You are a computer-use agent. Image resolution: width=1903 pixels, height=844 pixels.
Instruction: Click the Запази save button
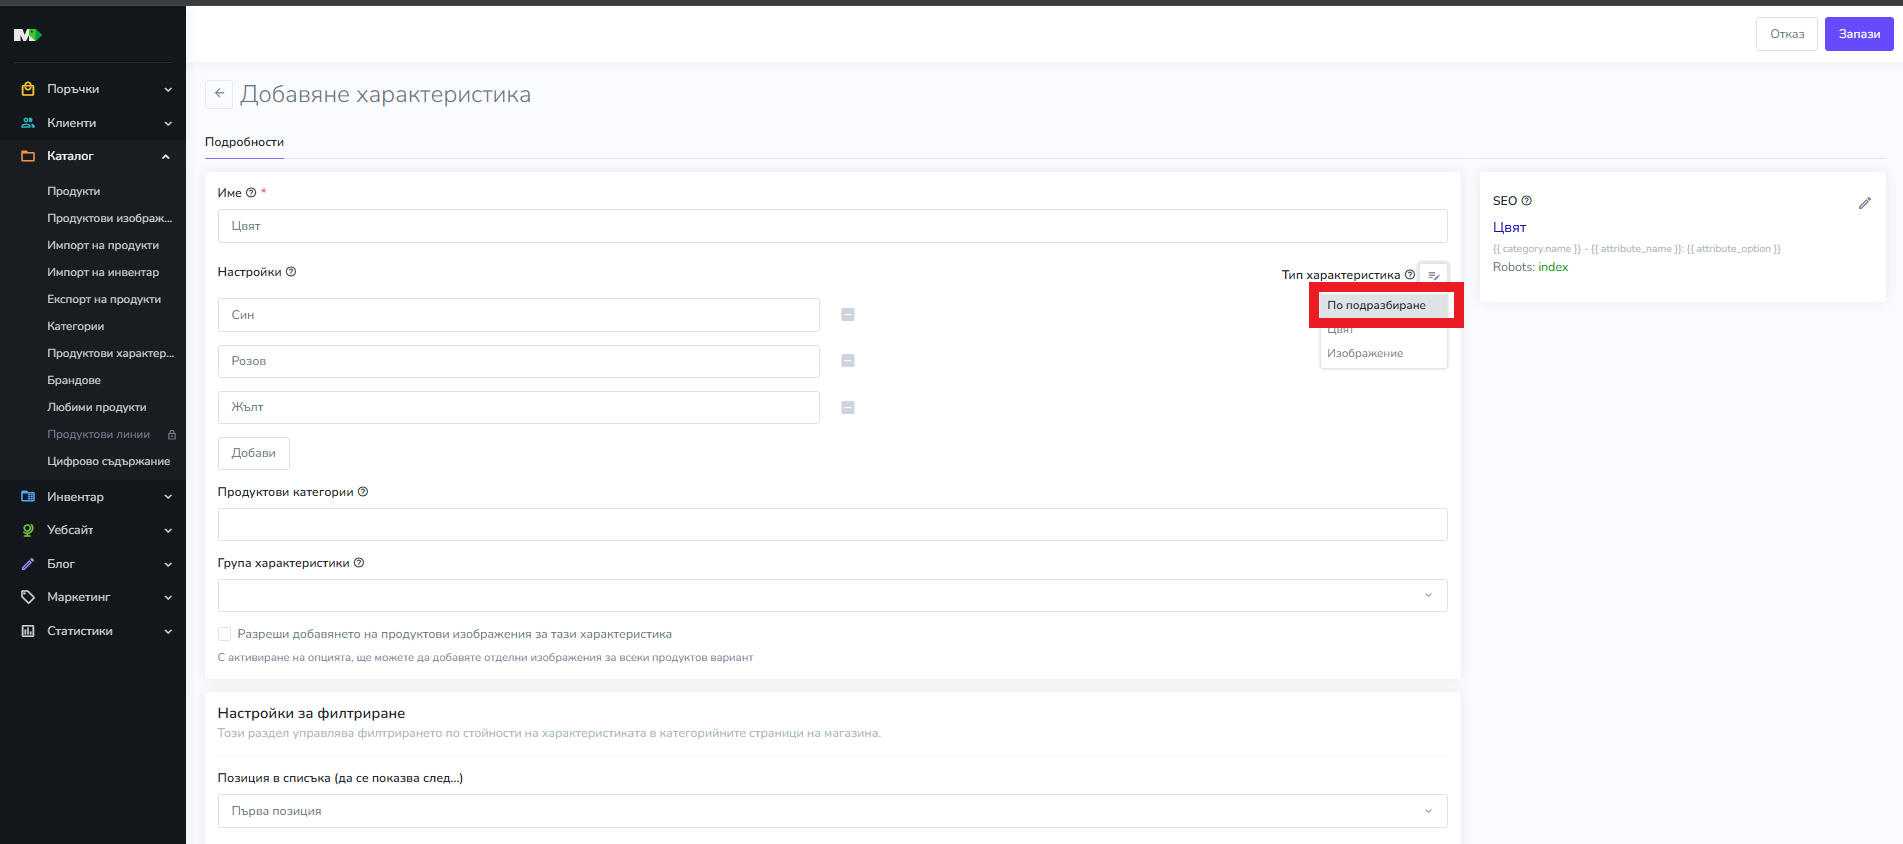pyautogui.click(x=1858, y=34)
